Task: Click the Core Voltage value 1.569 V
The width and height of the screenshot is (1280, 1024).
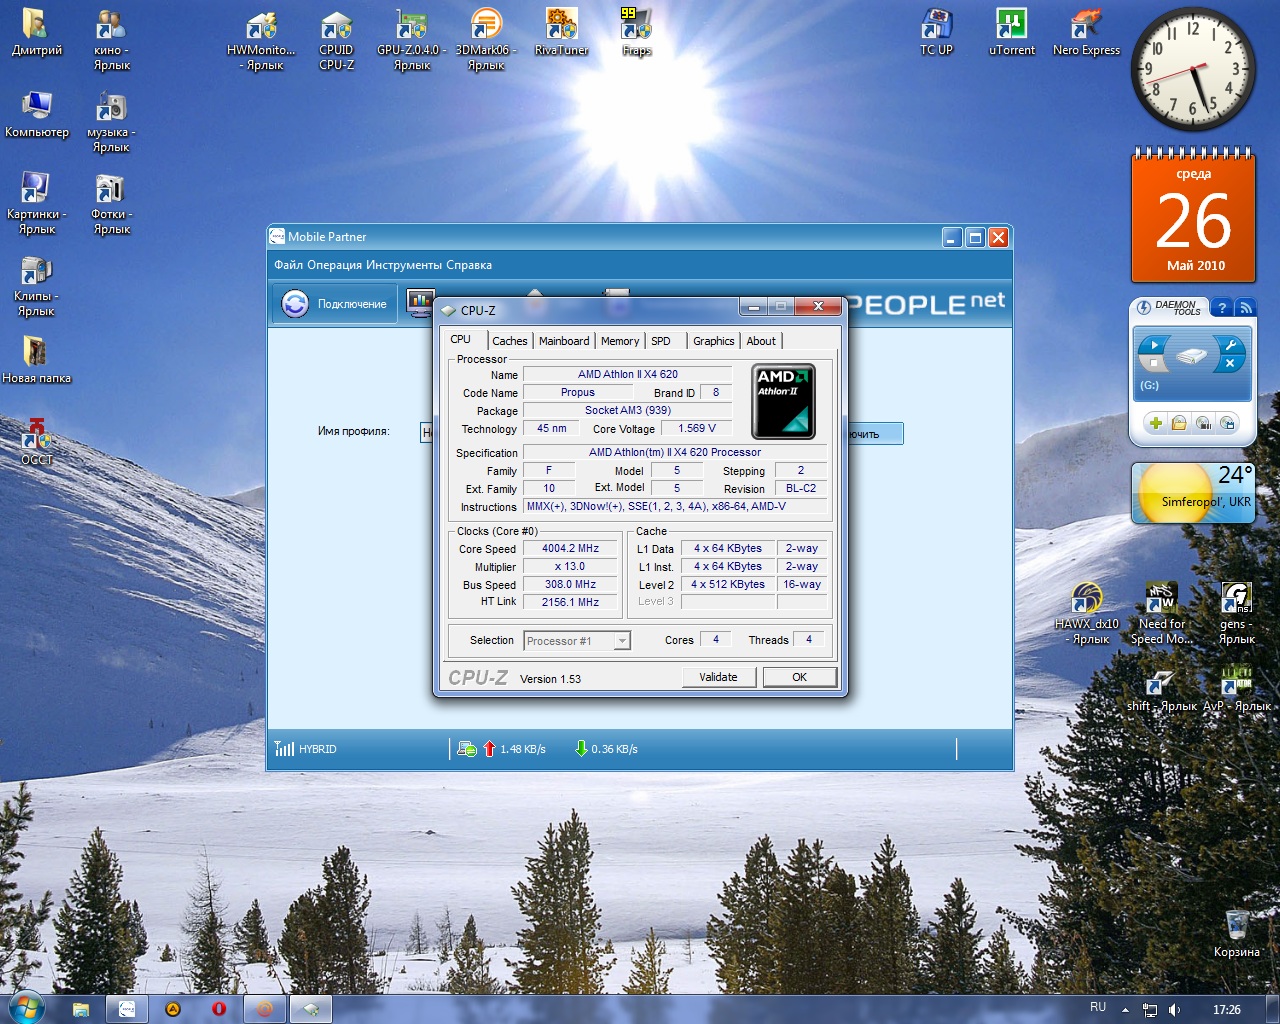Action: click(x=697, y=429)
